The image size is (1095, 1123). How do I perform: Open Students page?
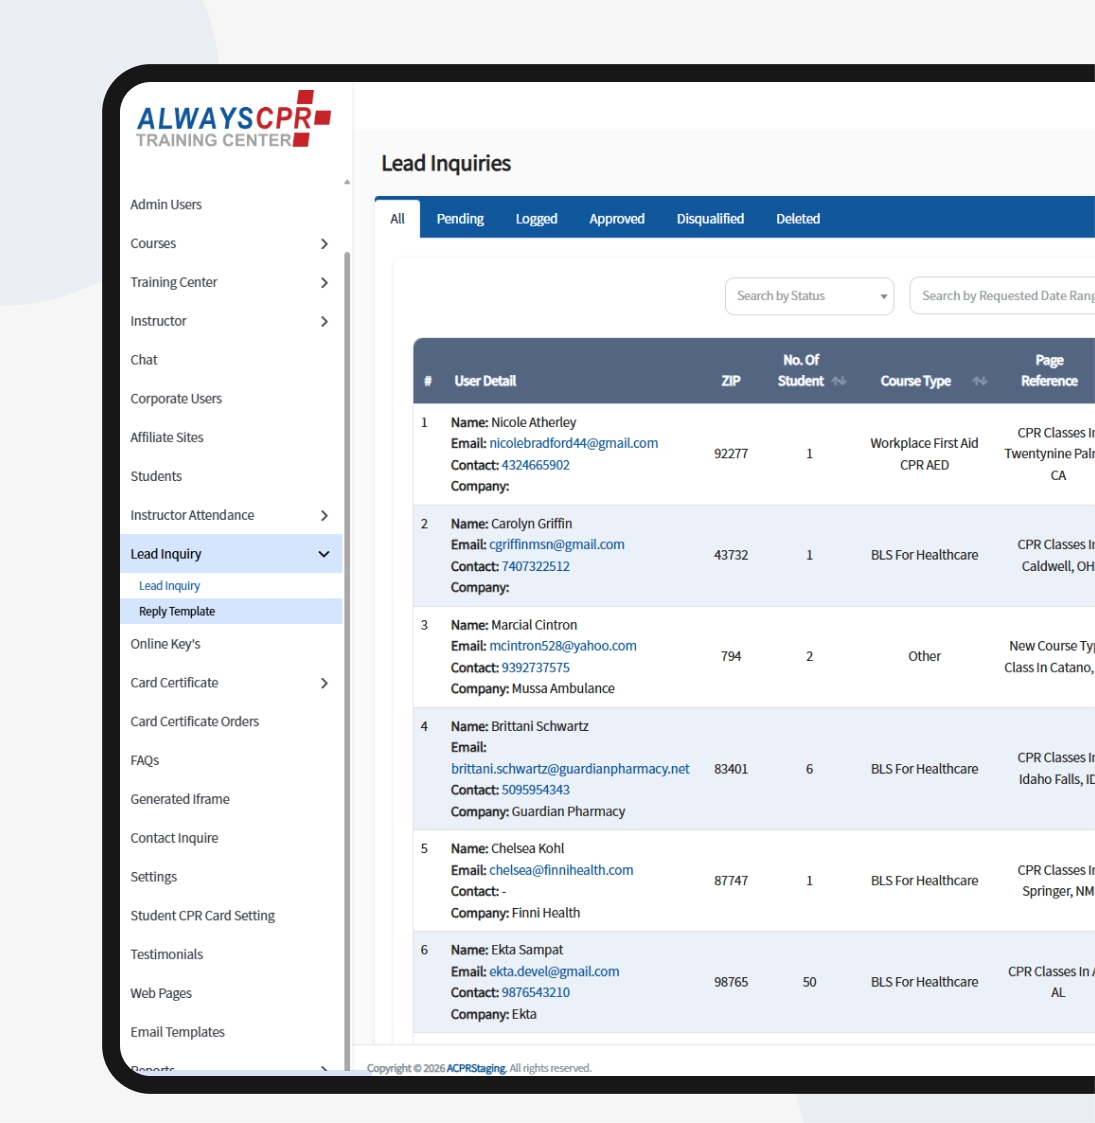tap(156, 476)
